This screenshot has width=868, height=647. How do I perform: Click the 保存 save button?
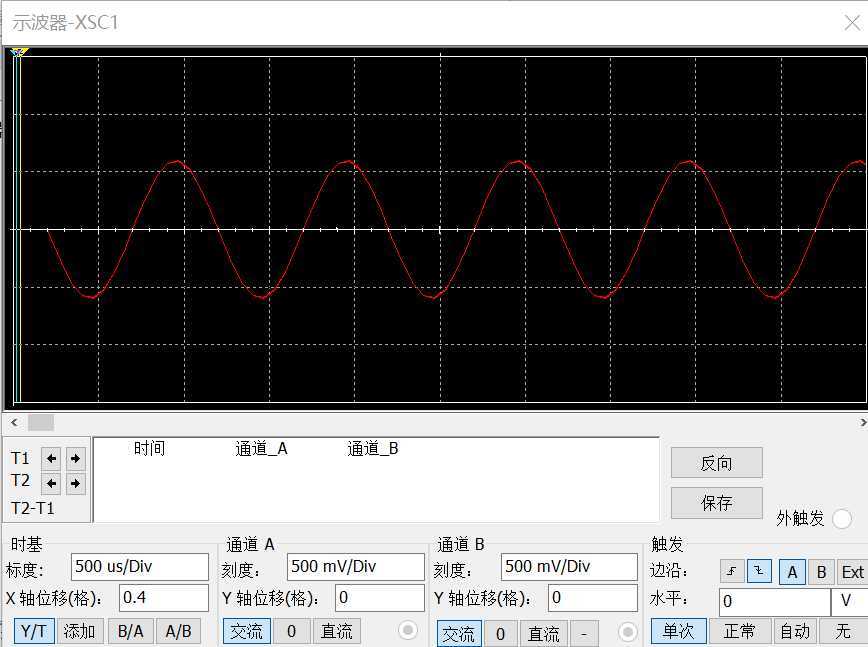[717, 503]
